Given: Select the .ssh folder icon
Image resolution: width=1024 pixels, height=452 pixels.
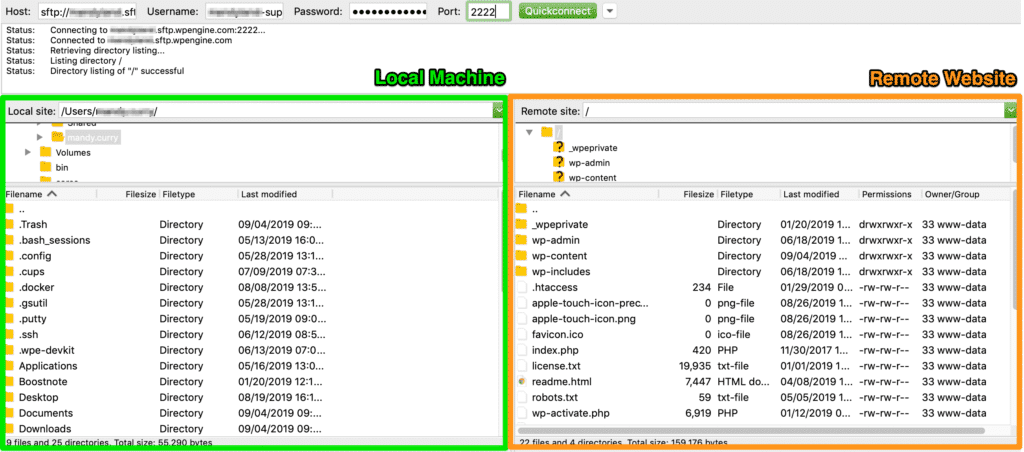Looking at the screenshot, I should pyautogui.click(x=9, y=335).
